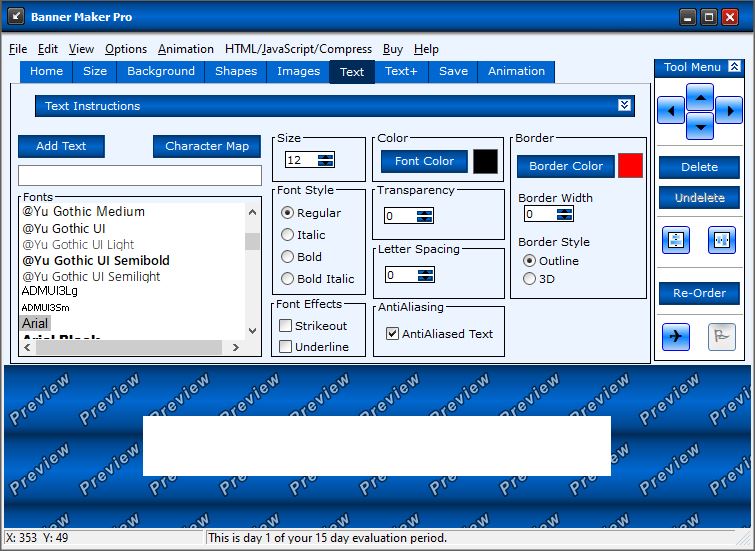Click the Add Text button
The image size is (755, 551).
point(61,146)
